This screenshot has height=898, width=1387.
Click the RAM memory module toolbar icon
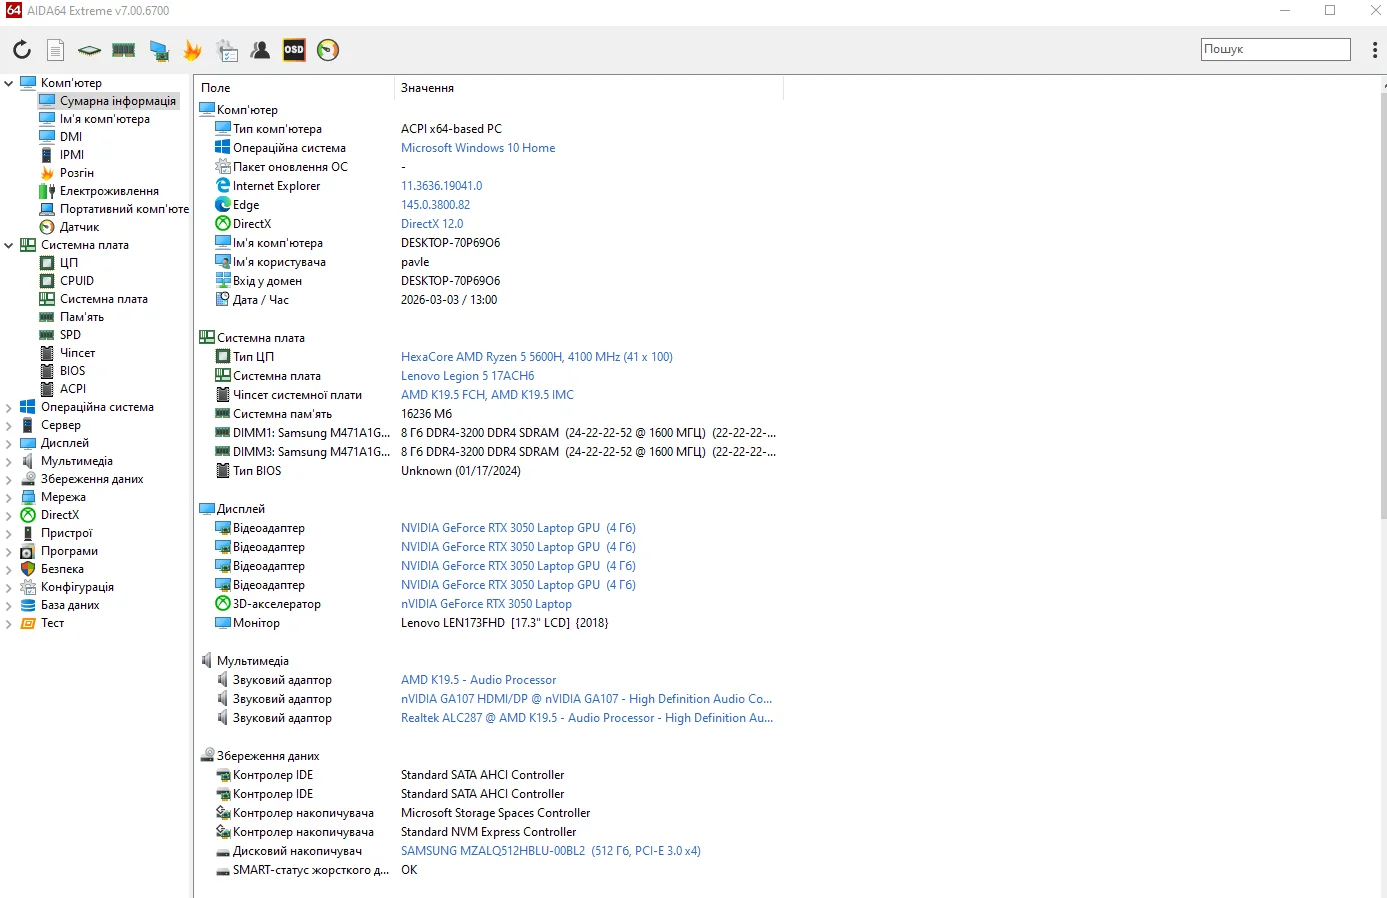click(124, 50)
